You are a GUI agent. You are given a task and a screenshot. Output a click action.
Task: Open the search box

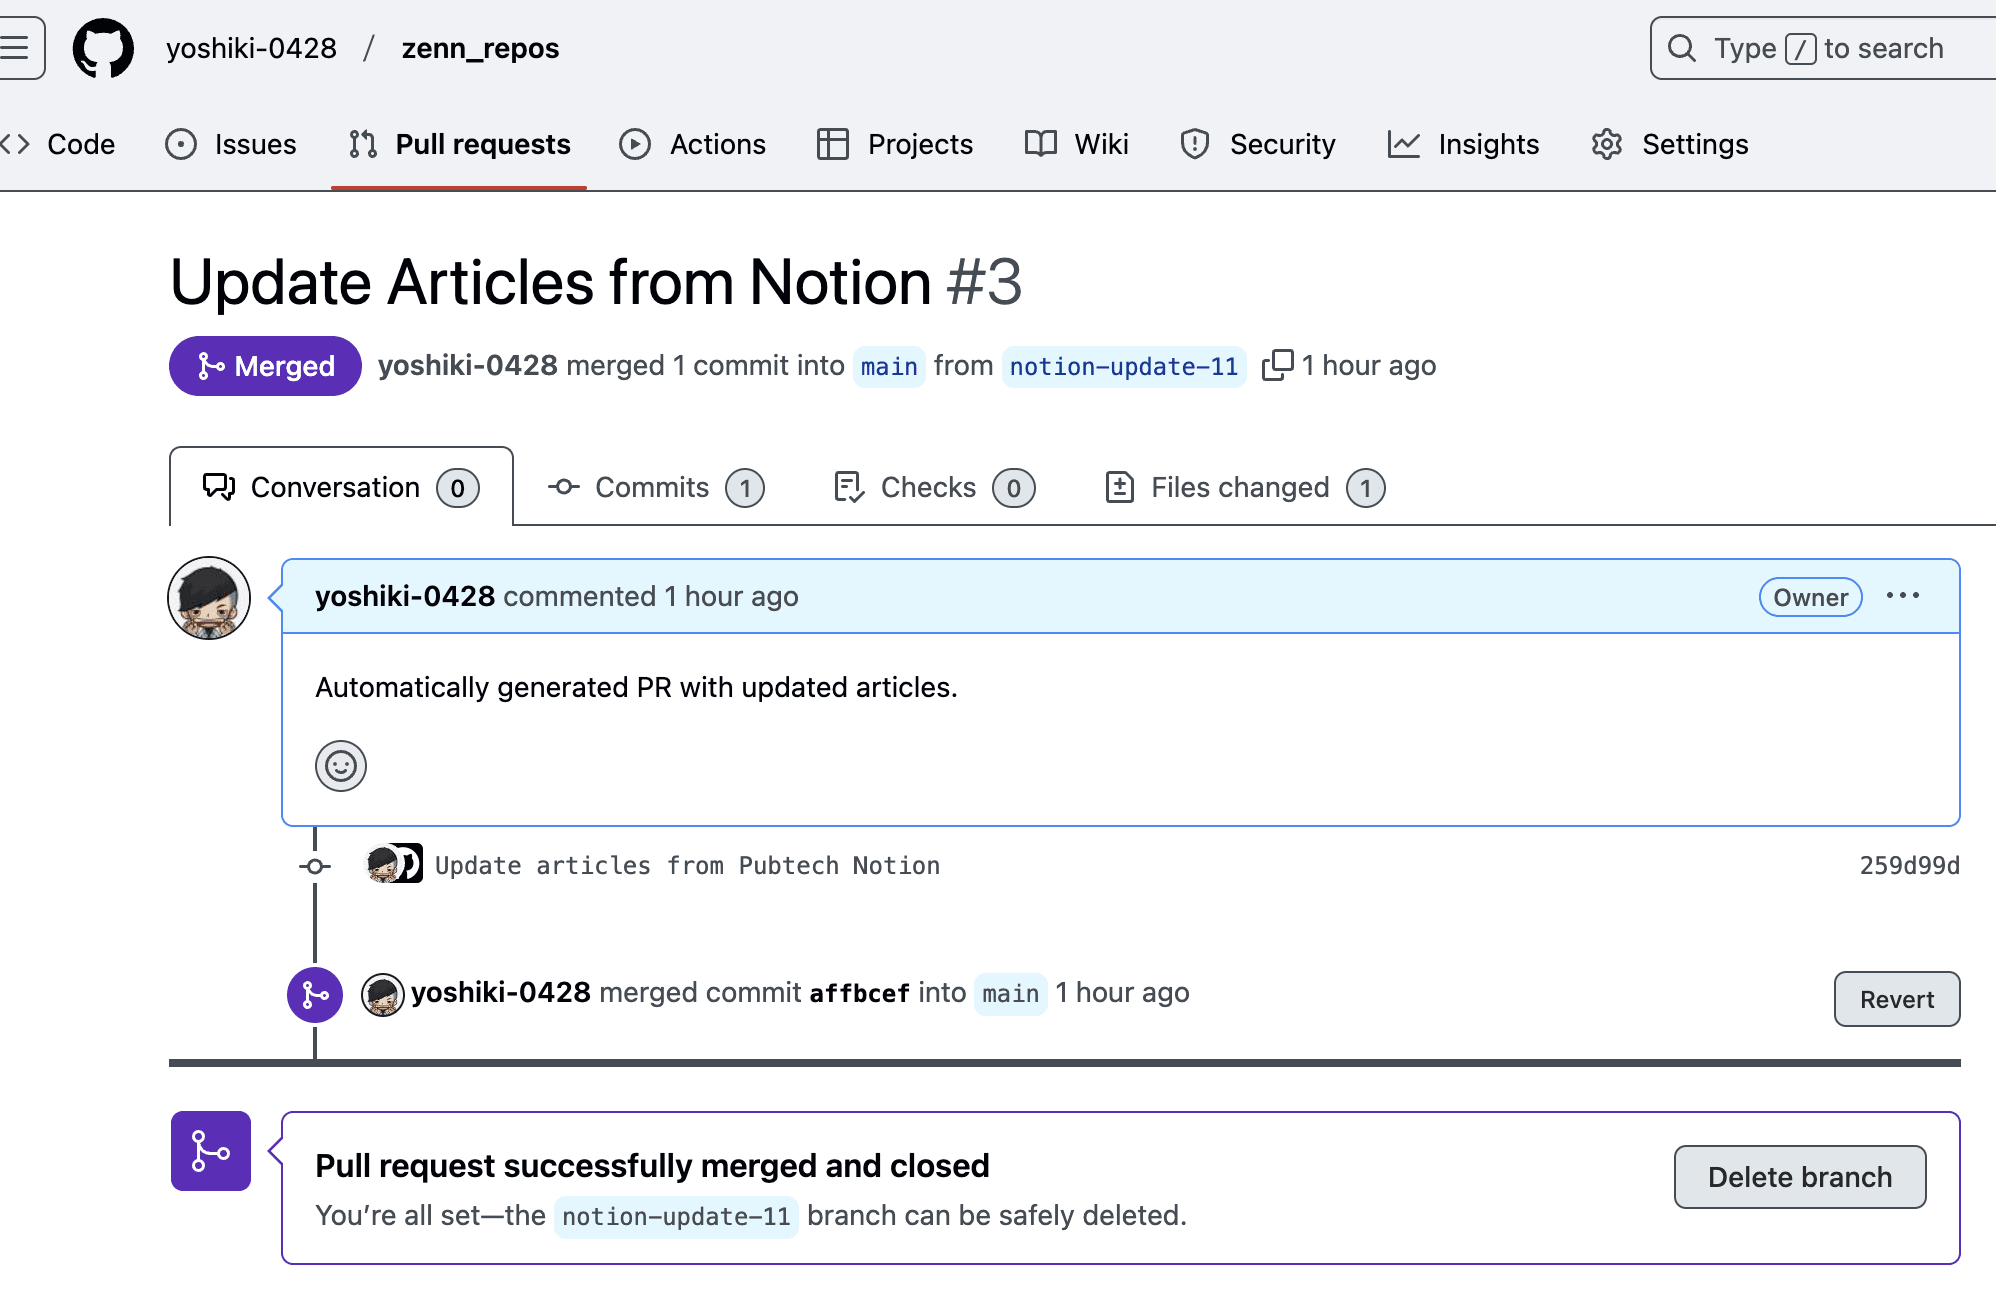[1820, 47]
